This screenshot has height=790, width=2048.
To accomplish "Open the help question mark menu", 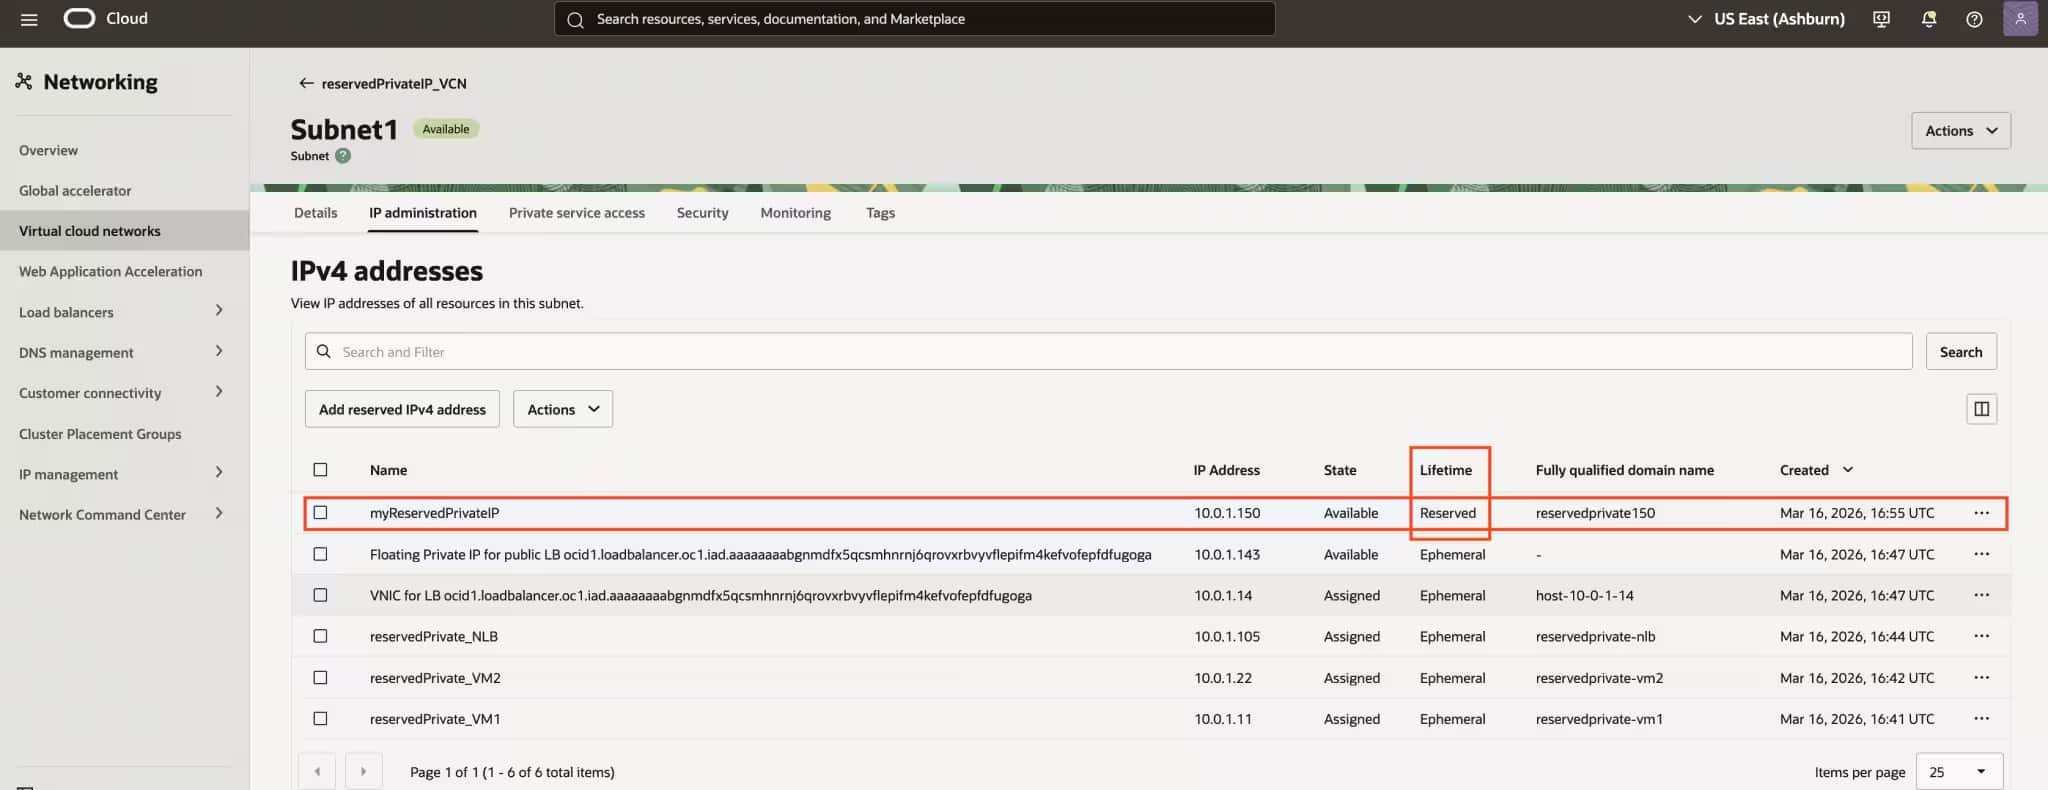I will coord(1974,19).
